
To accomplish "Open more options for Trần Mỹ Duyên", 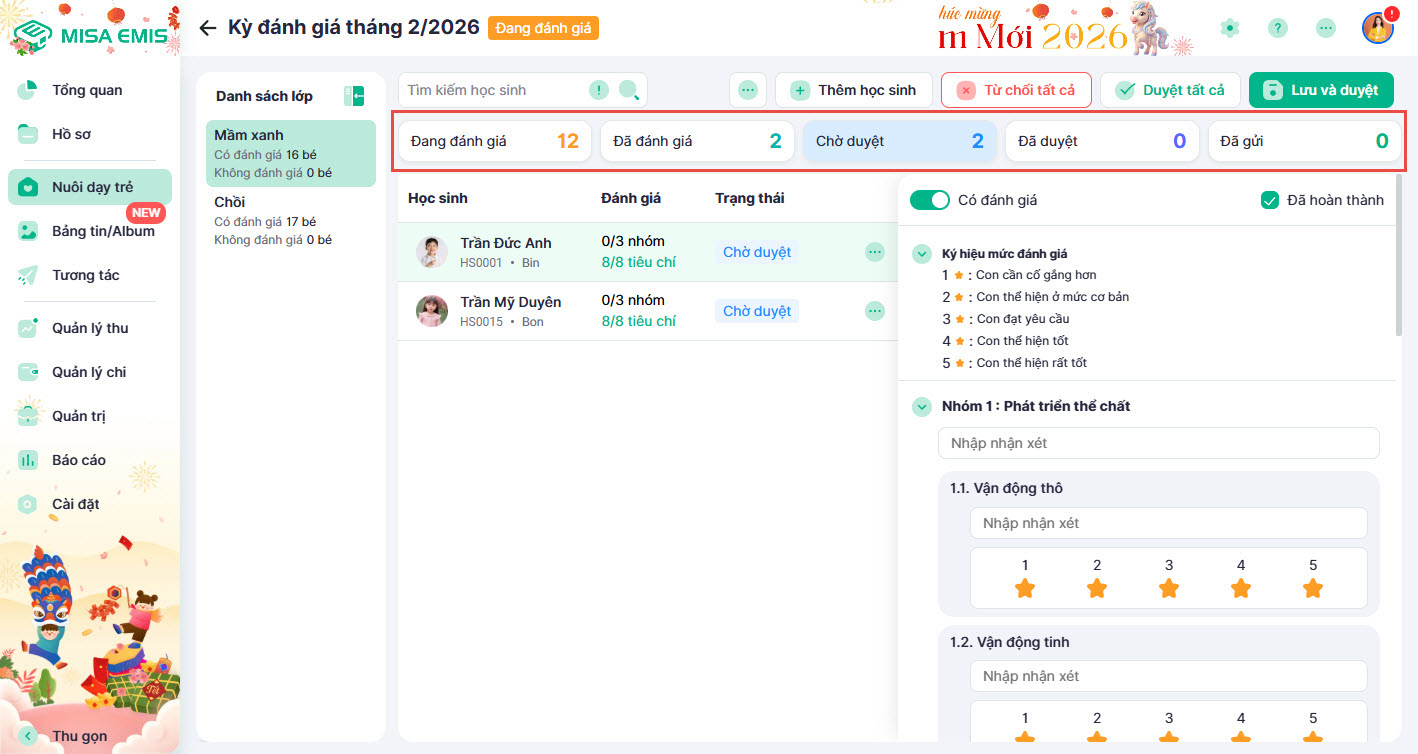I will 875,312.
